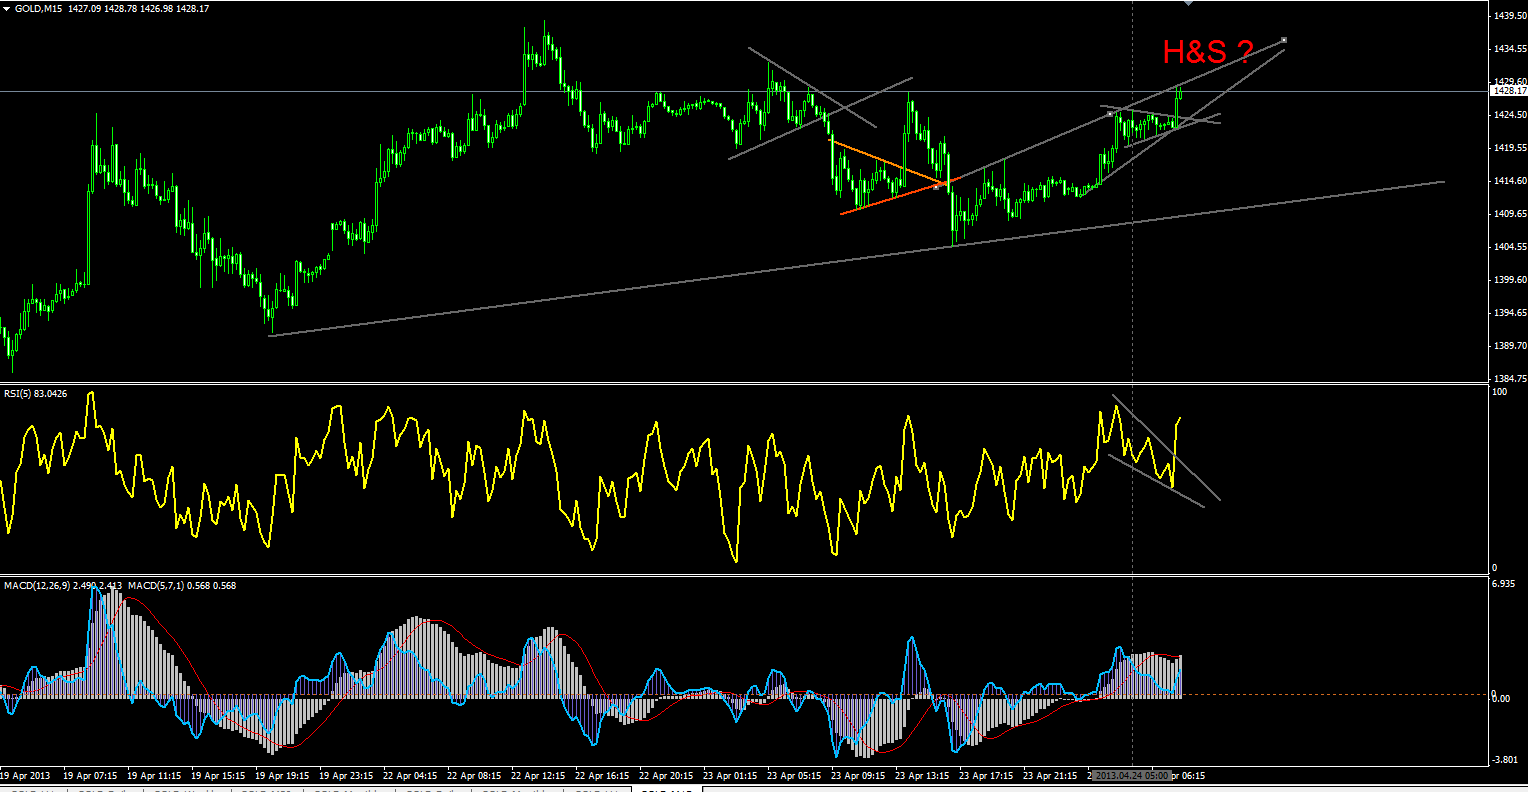This screenshot has width=1528, height=792.
Task: Click the 22 Apr 16:15 time axis label
Action: tap(602, 776)
